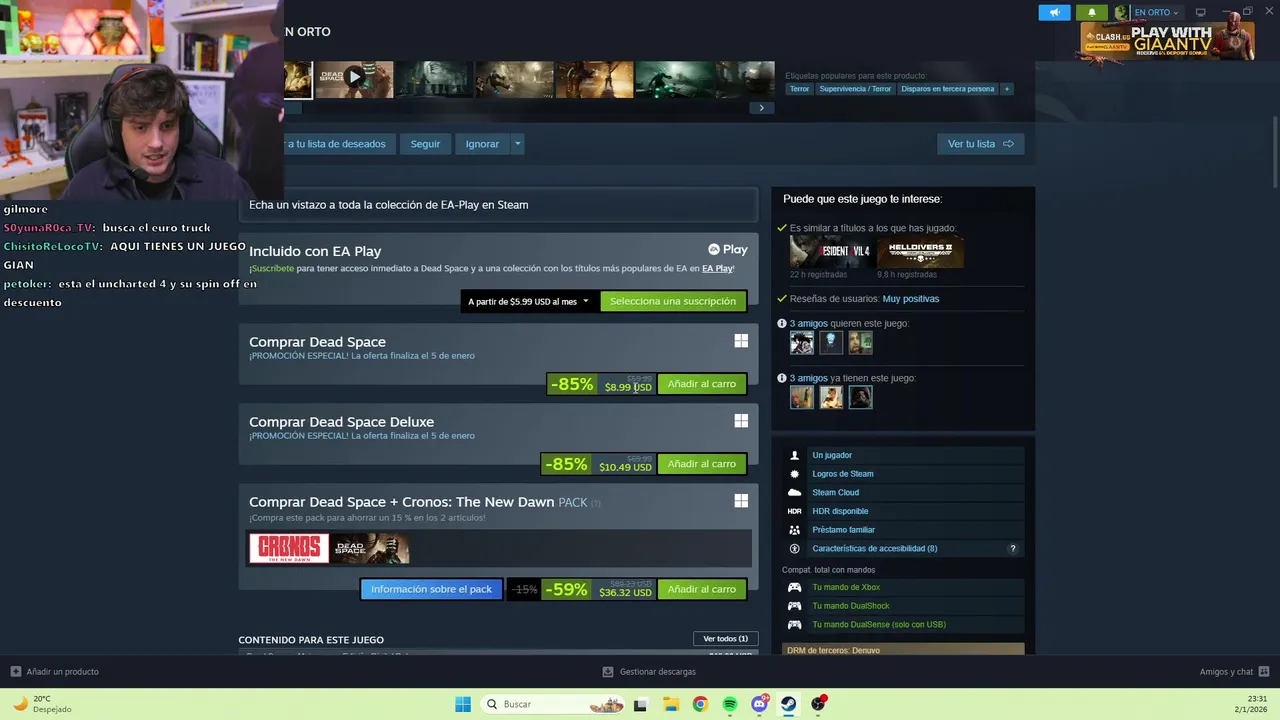1280x720 pixels.
Task: Play the trailer video thumbnail
Action: 354,79
